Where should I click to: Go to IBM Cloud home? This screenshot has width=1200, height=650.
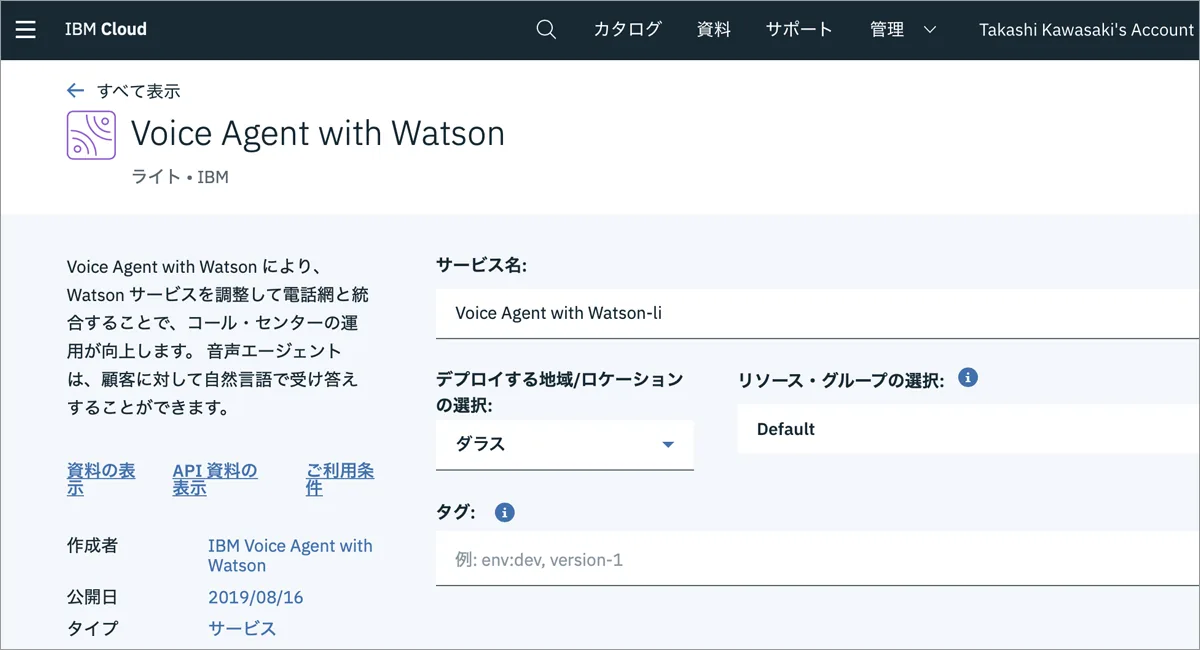[x=106, y=30]
